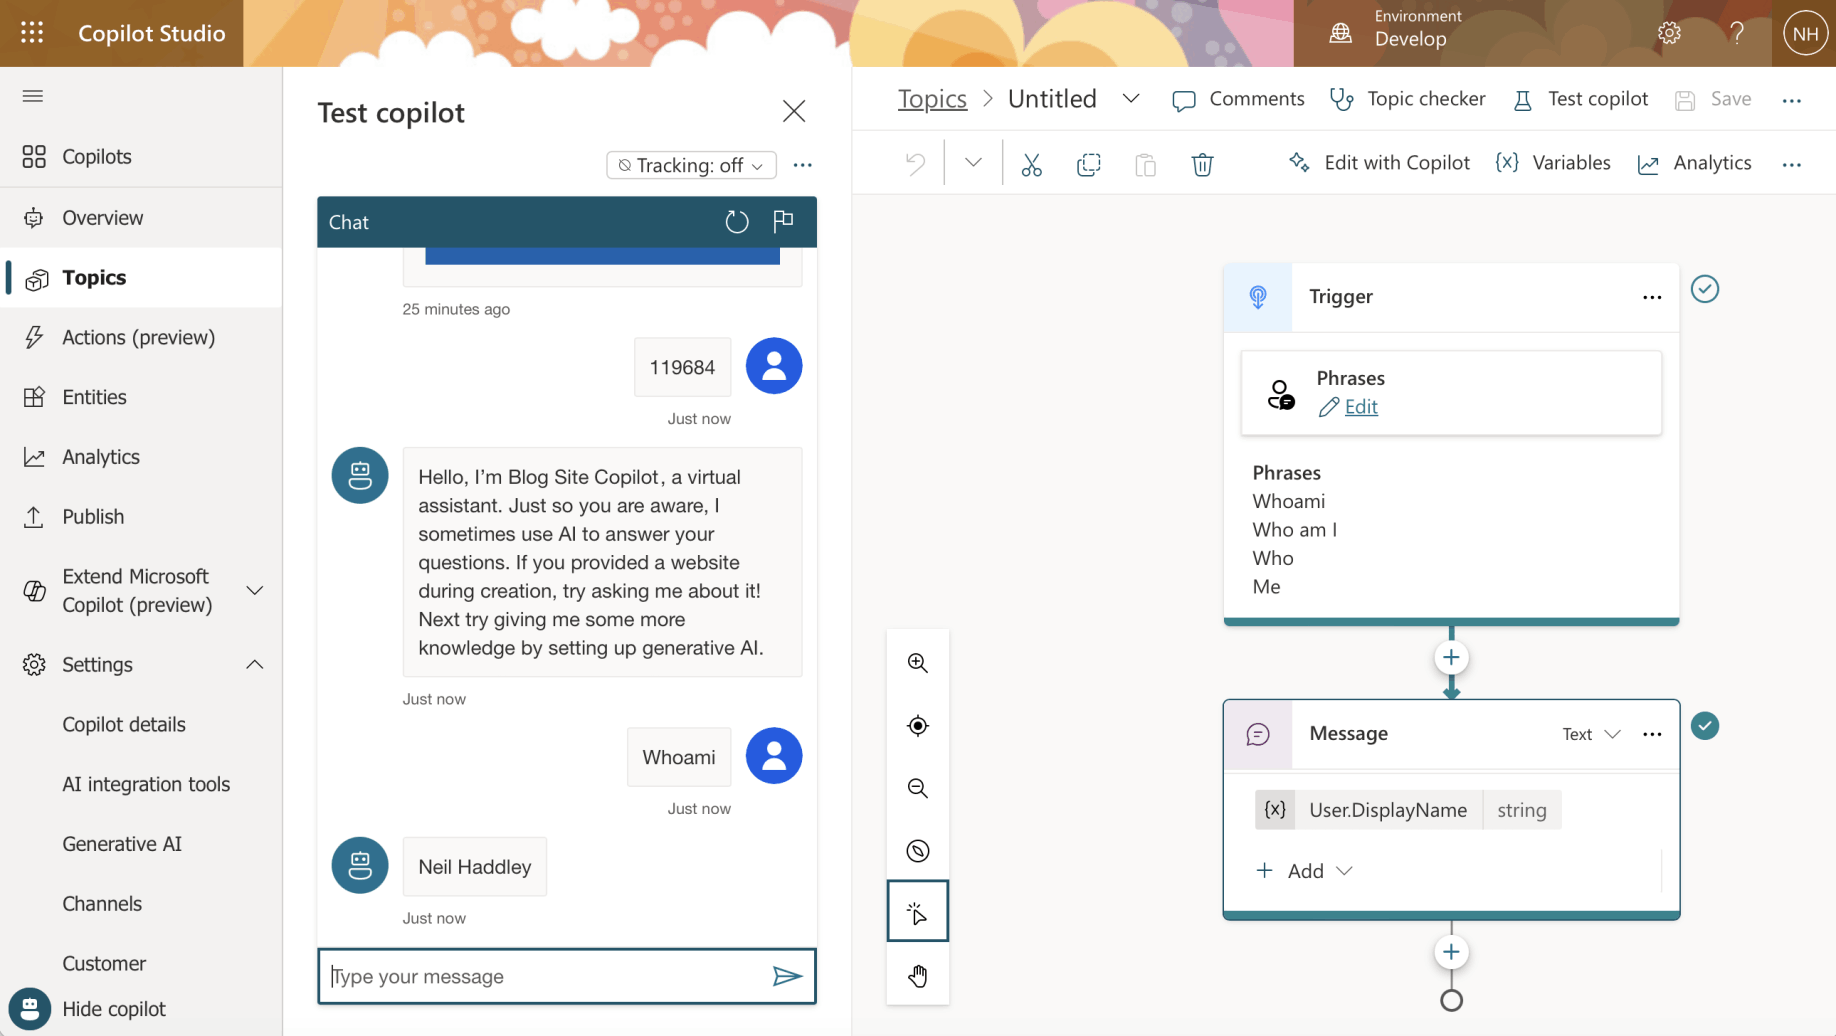The height and width of the screenshot is (1036, 1836).
Task: Open topic header more options ellipsis
Action: click(1791, 100)
